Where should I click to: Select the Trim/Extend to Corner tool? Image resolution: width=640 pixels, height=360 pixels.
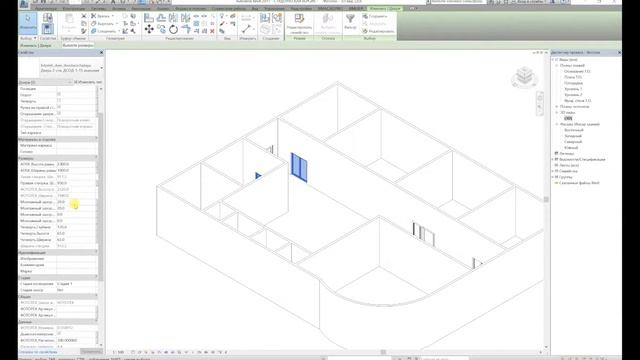[186, 29]
